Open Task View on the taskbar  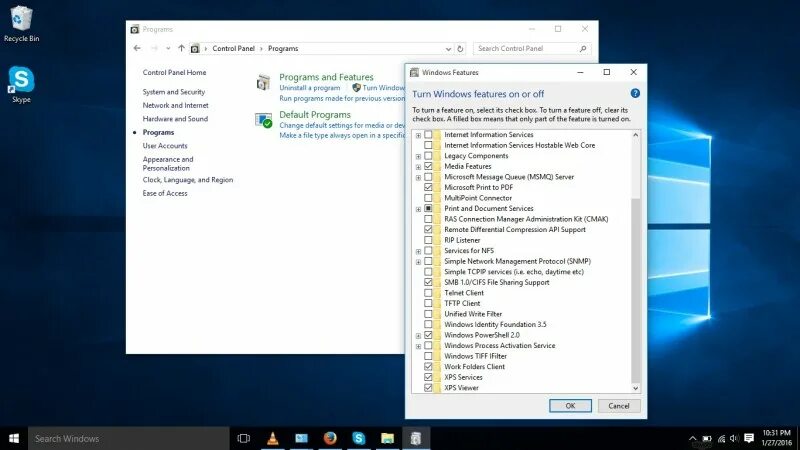coord(244,438)
